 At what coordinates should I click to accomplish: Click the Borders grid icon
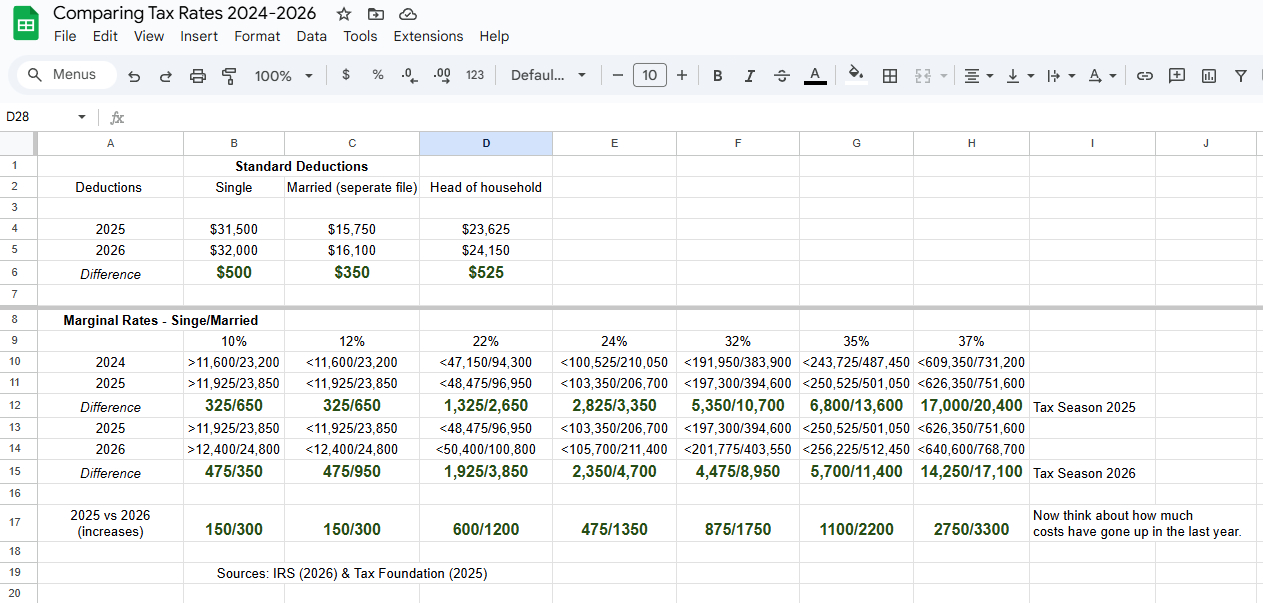pos(889,76)
